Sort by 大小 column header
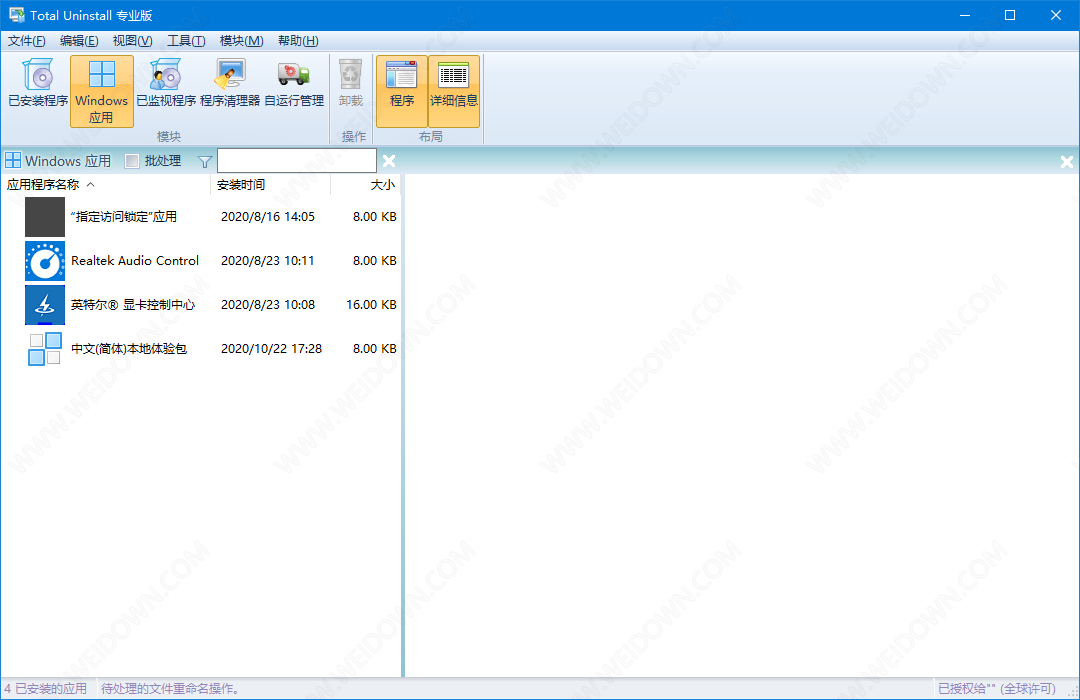Image resolution: width=1080 pixels, height=700 pixels. tap(366, 185)
